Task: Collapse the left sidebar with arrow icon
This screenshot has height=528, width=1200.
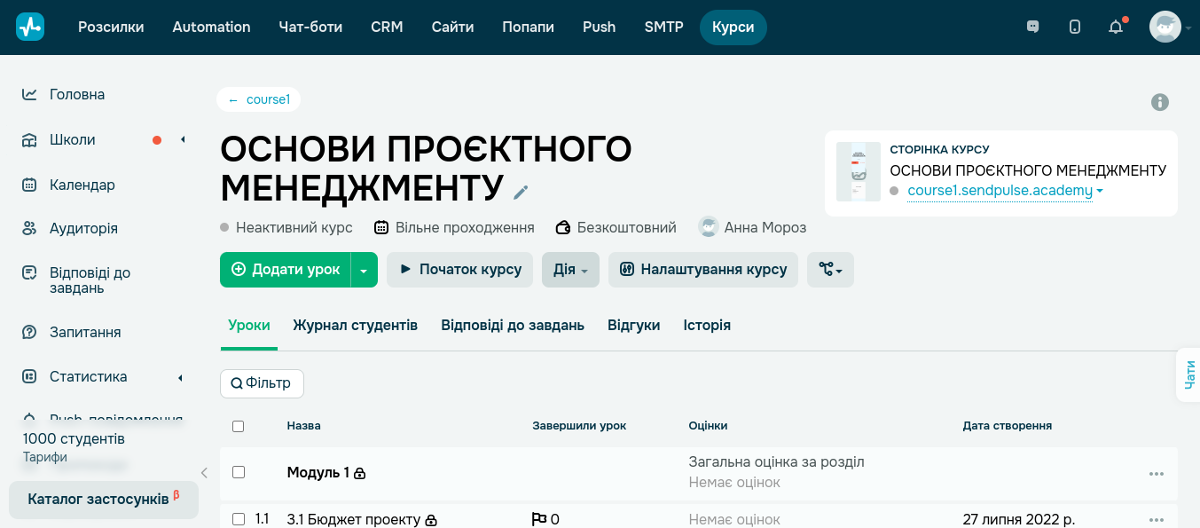Action: click(x=204, y=472)
